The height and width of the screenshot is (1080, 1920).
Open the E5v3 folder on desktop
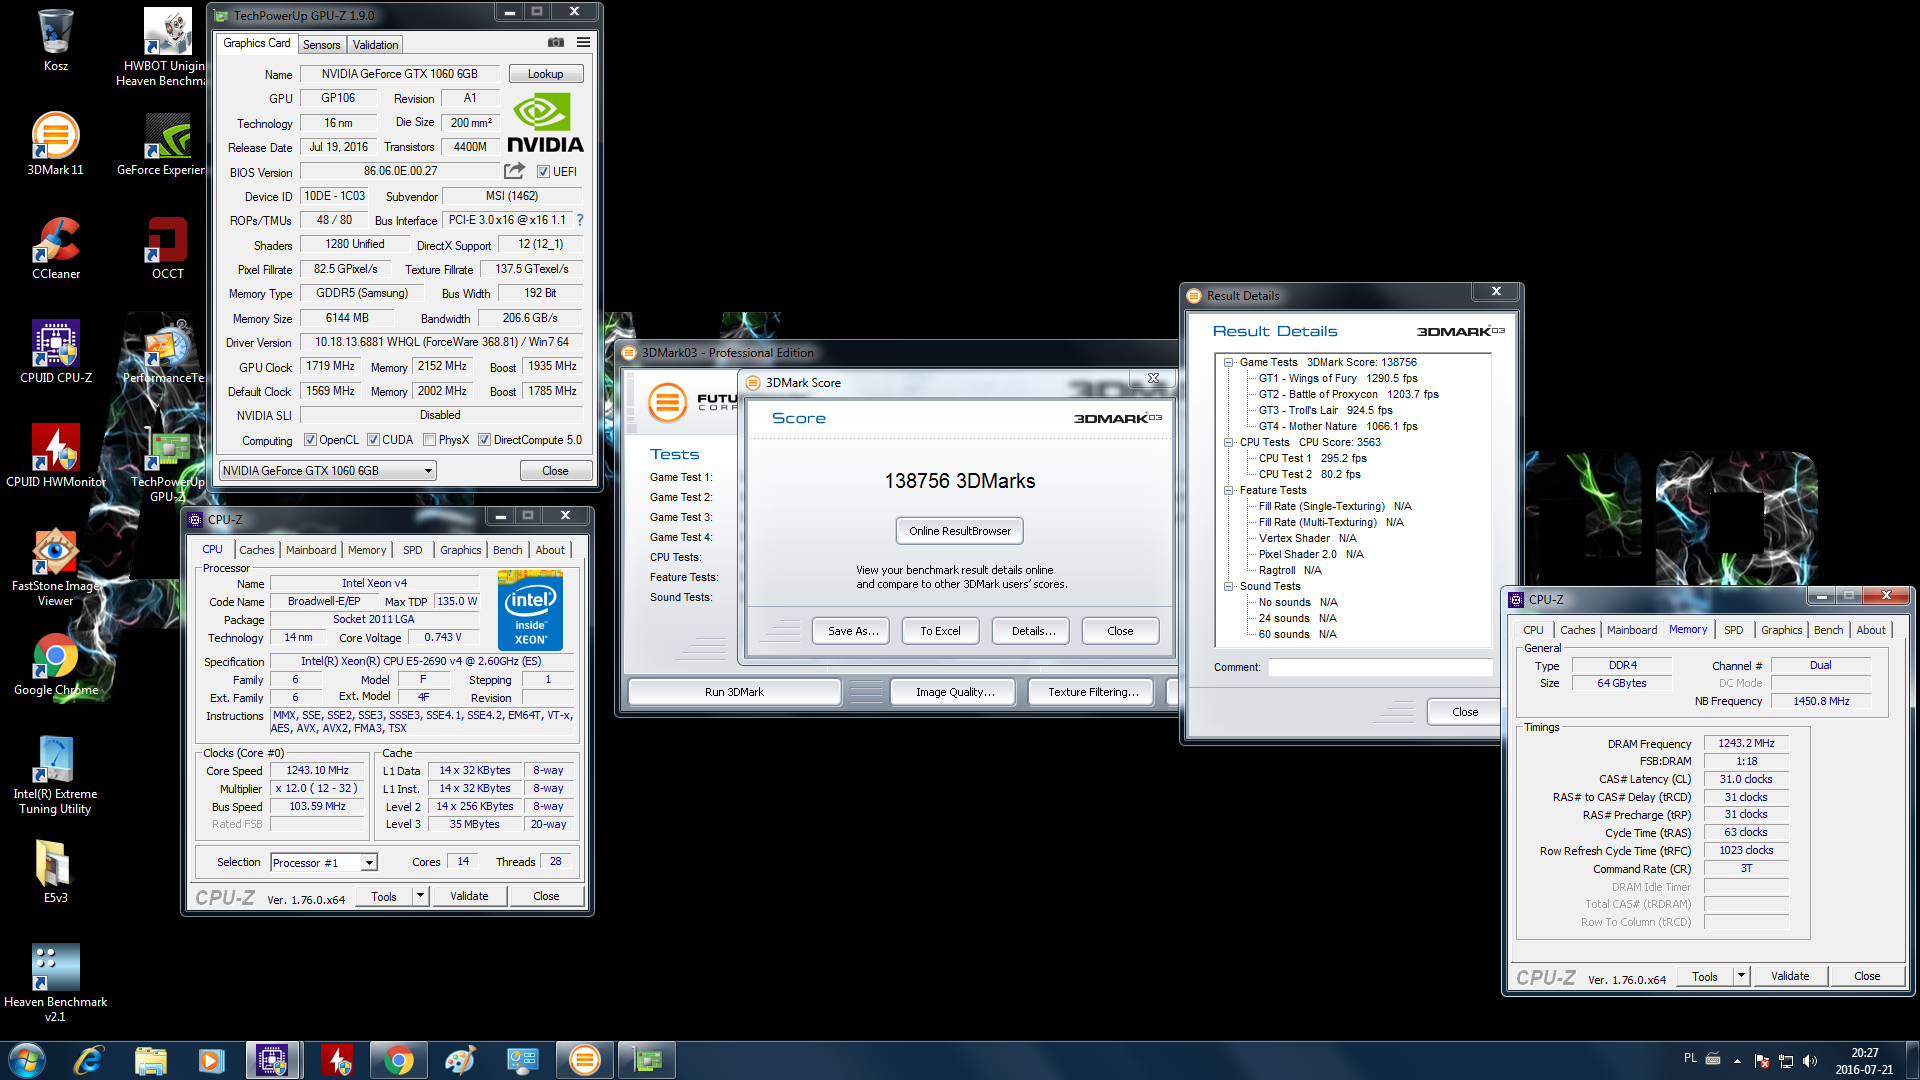point(56,871)
